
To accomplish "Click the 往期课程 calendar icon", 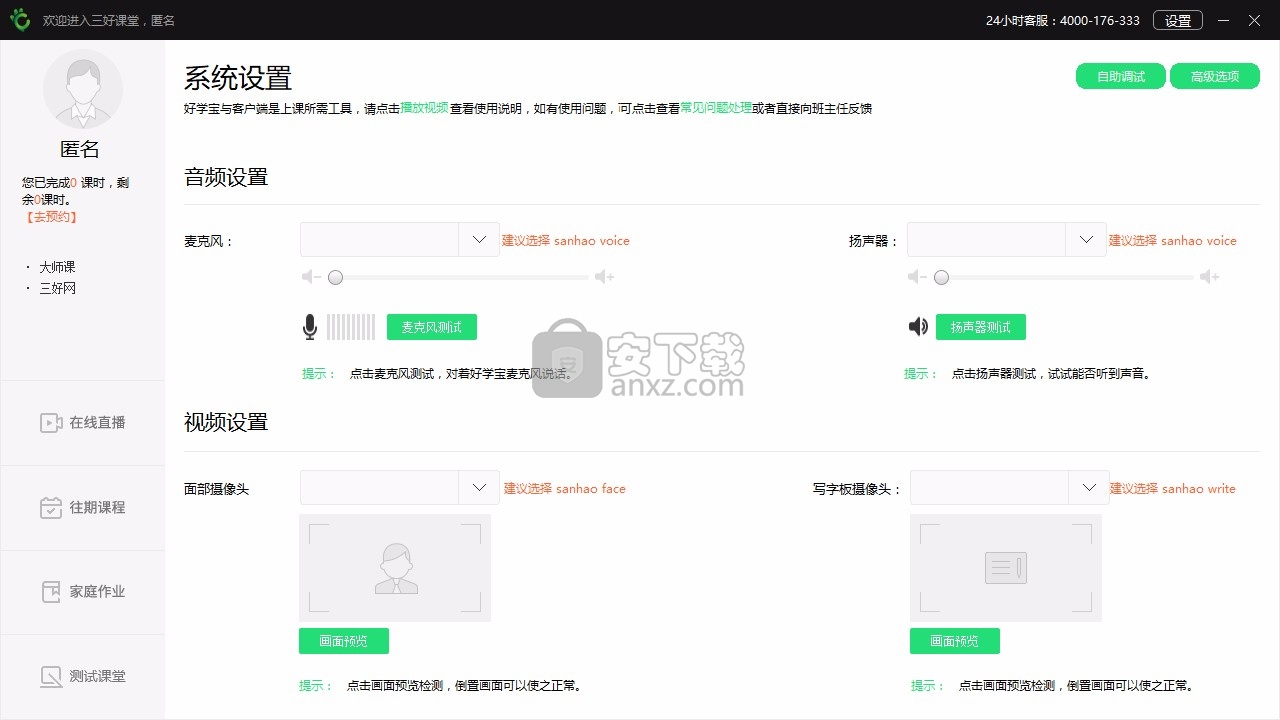I will point(51,507).
